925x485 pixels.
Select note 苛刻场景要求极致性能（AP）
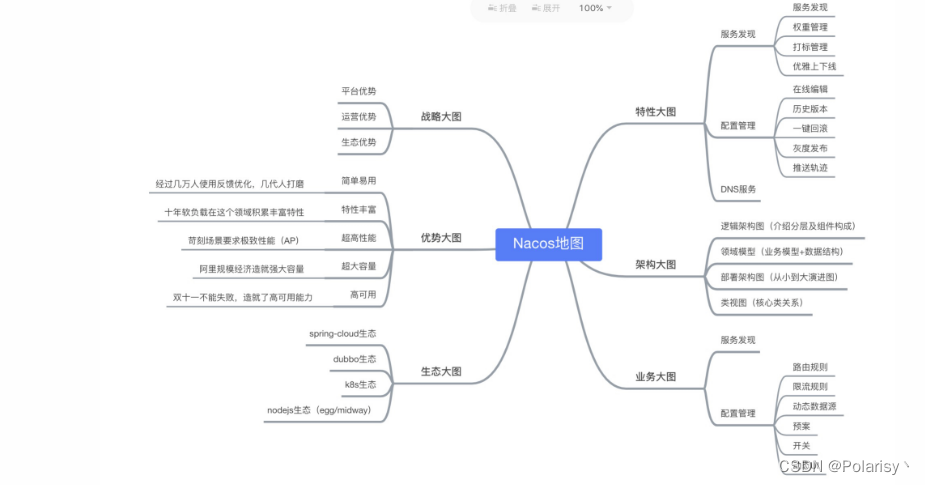click(x=244, y=241)
